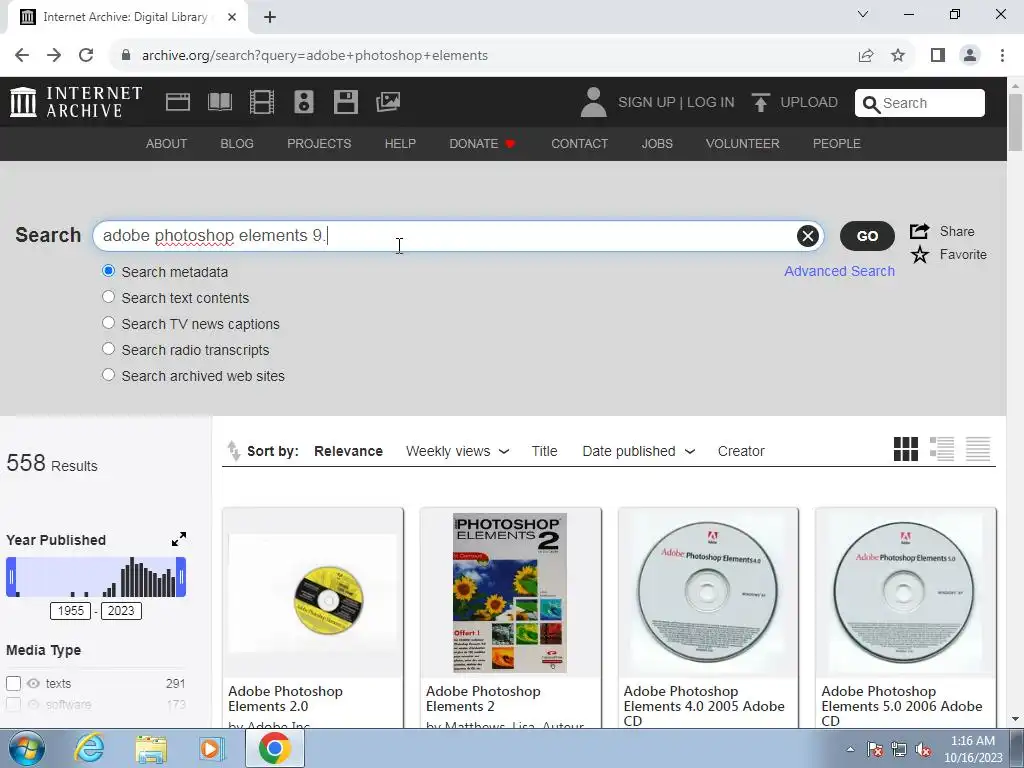Open the PROJECTS menu item
This screenshot has width=1024, height=768.
(x=319, y=144)
